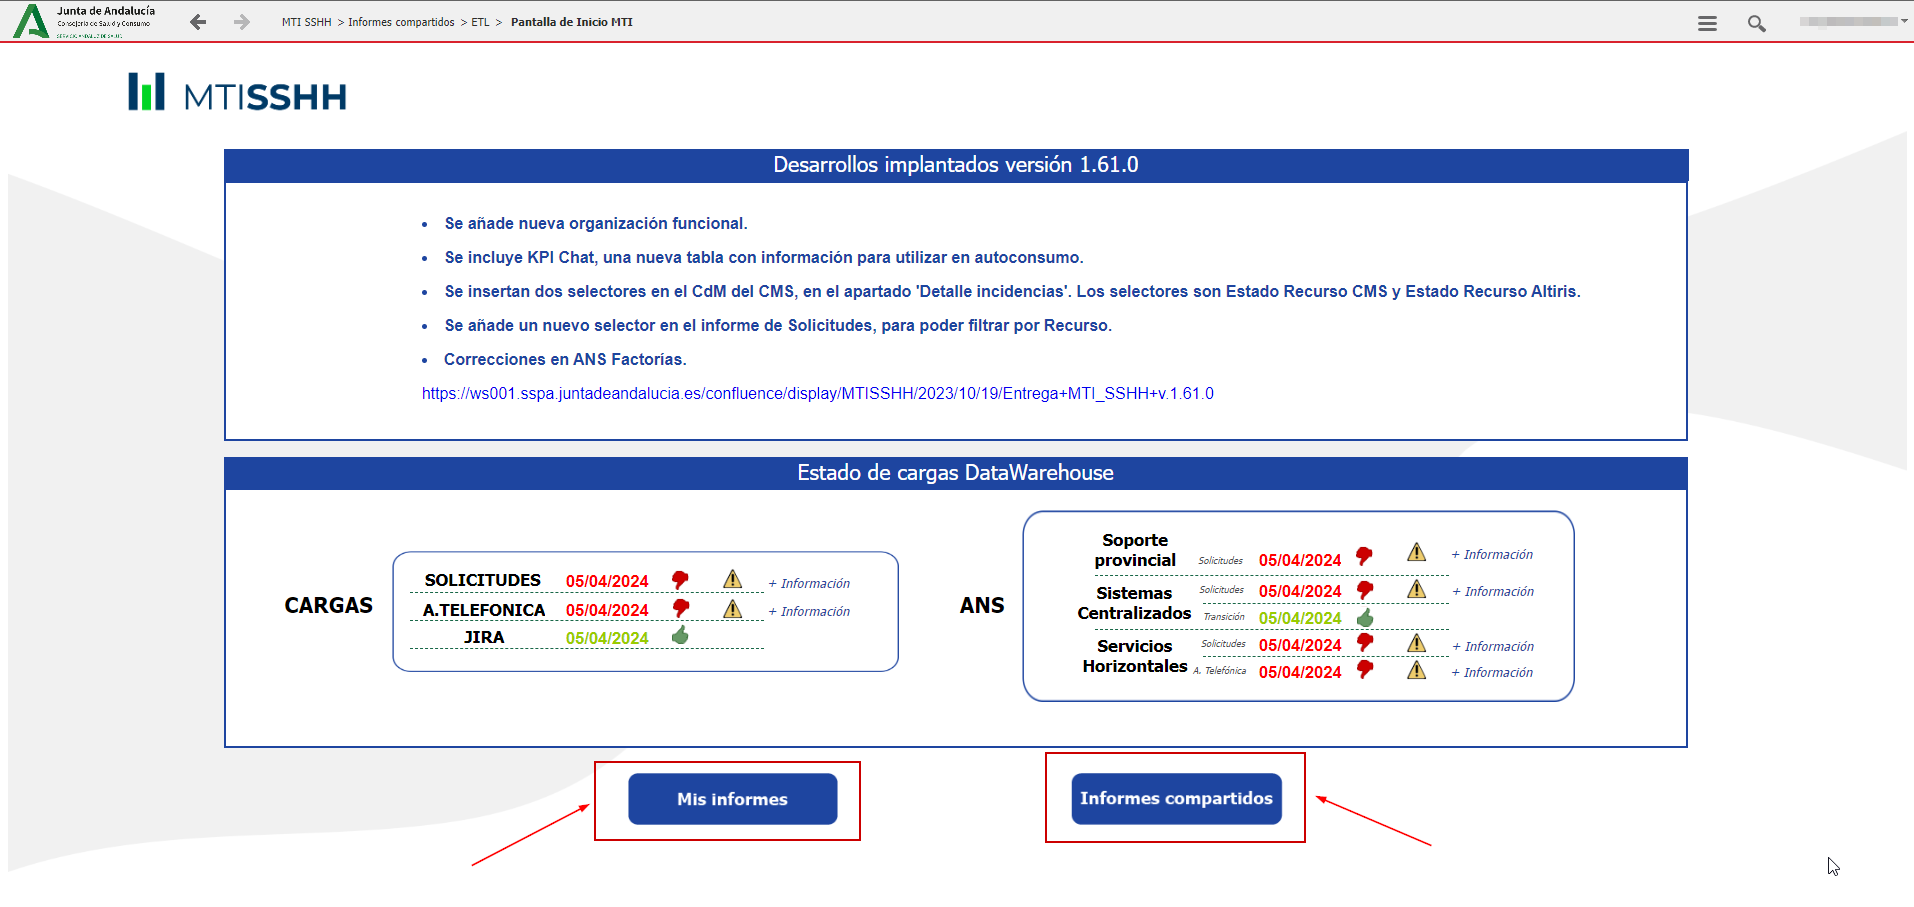
Task: Click Estado de cargas DataWarehouse header
Action: pos(956,473)
